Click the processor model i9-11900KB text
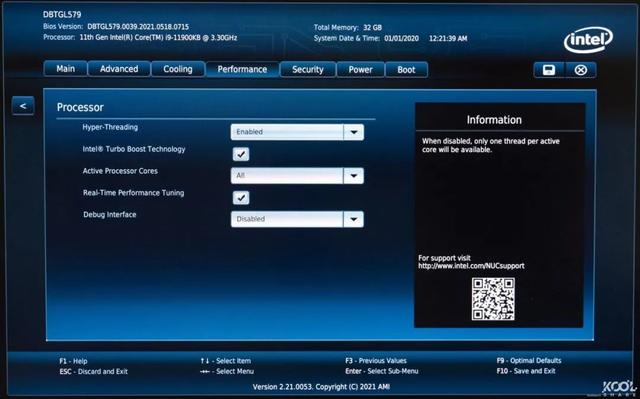Viewport: 640px width, 399px height. click(x=158, y=38)
